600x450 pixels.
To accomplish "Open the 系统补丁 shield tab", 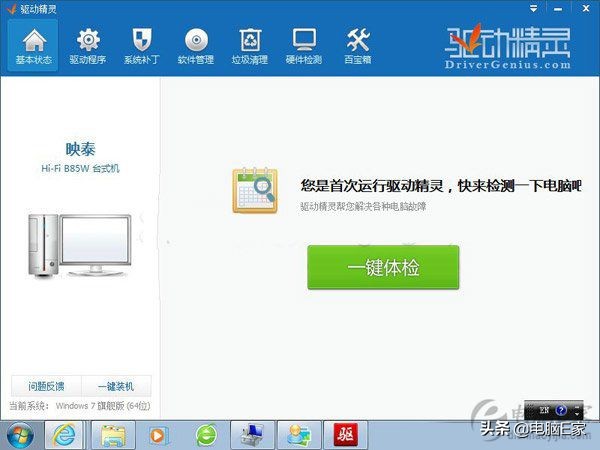I will [x=142, y=46].
